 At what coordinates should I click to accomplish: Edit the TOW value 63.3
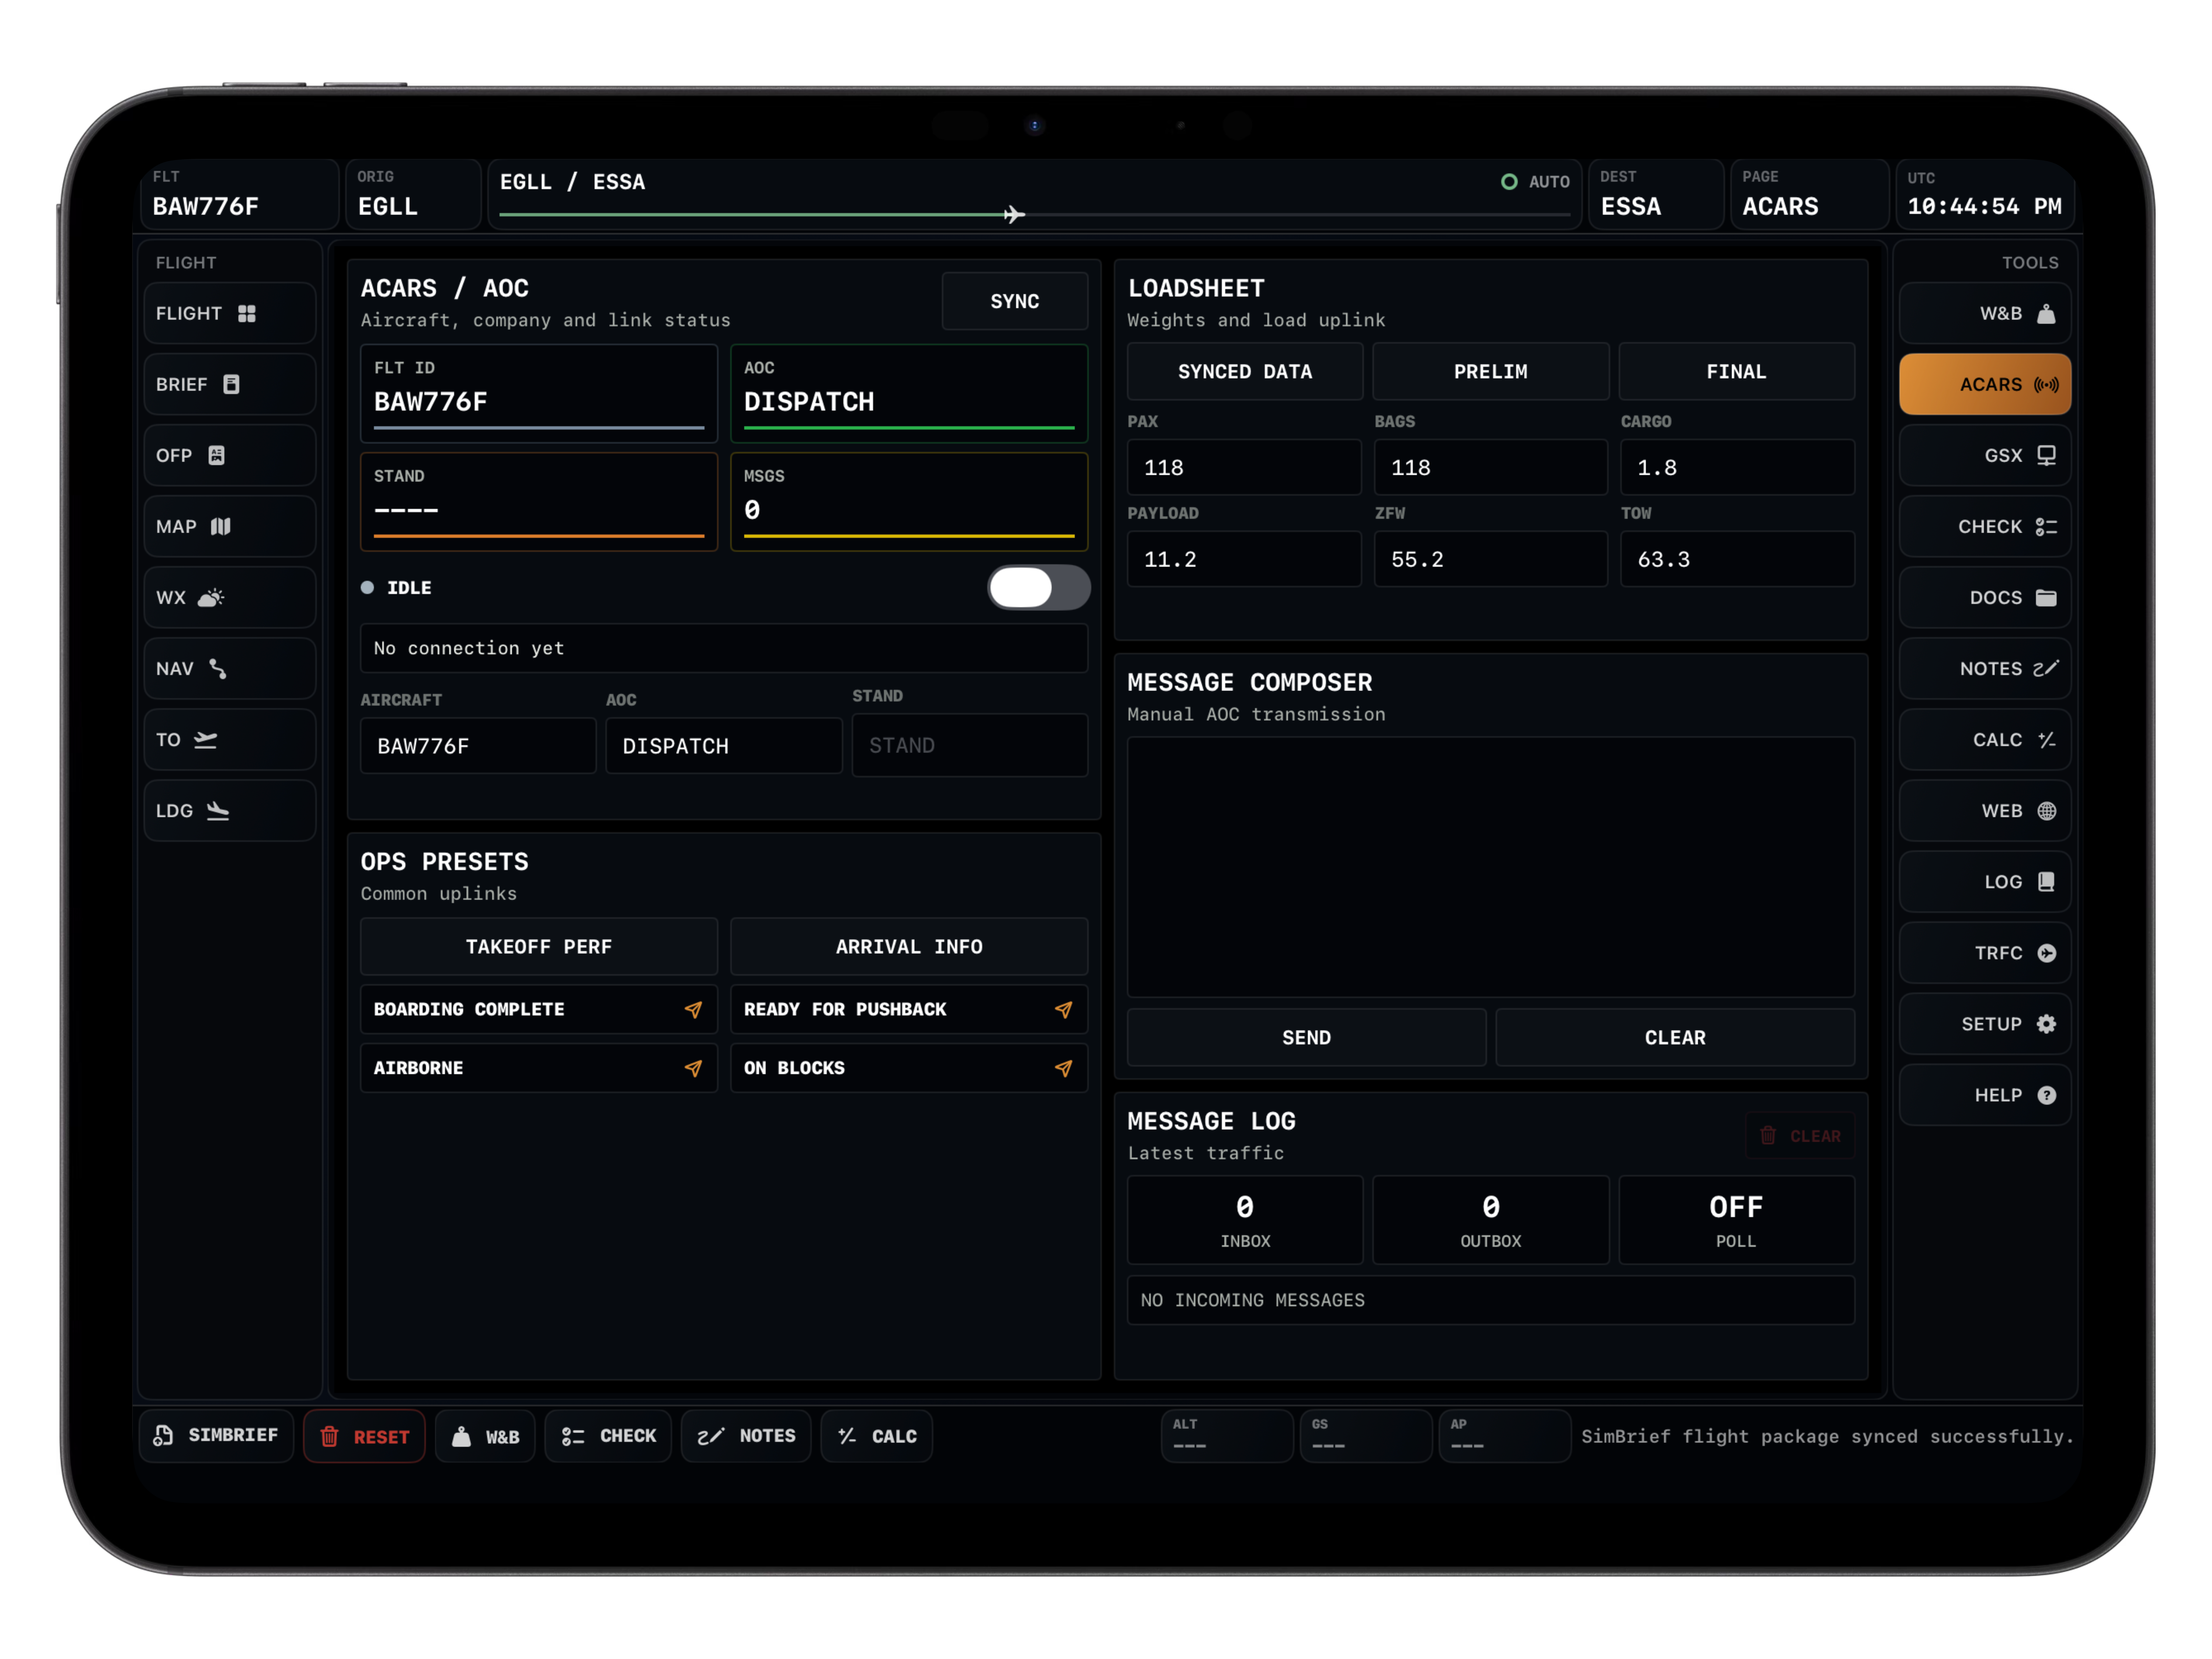coord(1737,559)
